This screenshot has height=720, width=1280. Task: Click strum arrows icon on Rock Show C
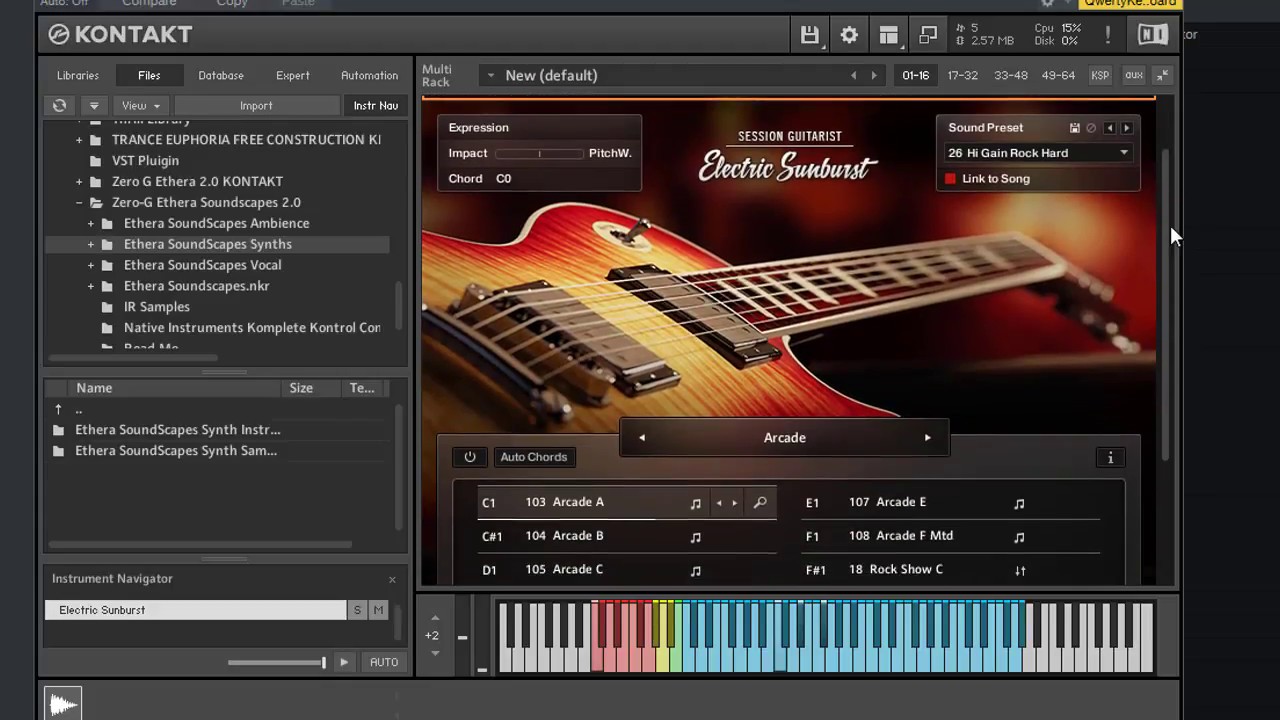(x=1020, y=570)
